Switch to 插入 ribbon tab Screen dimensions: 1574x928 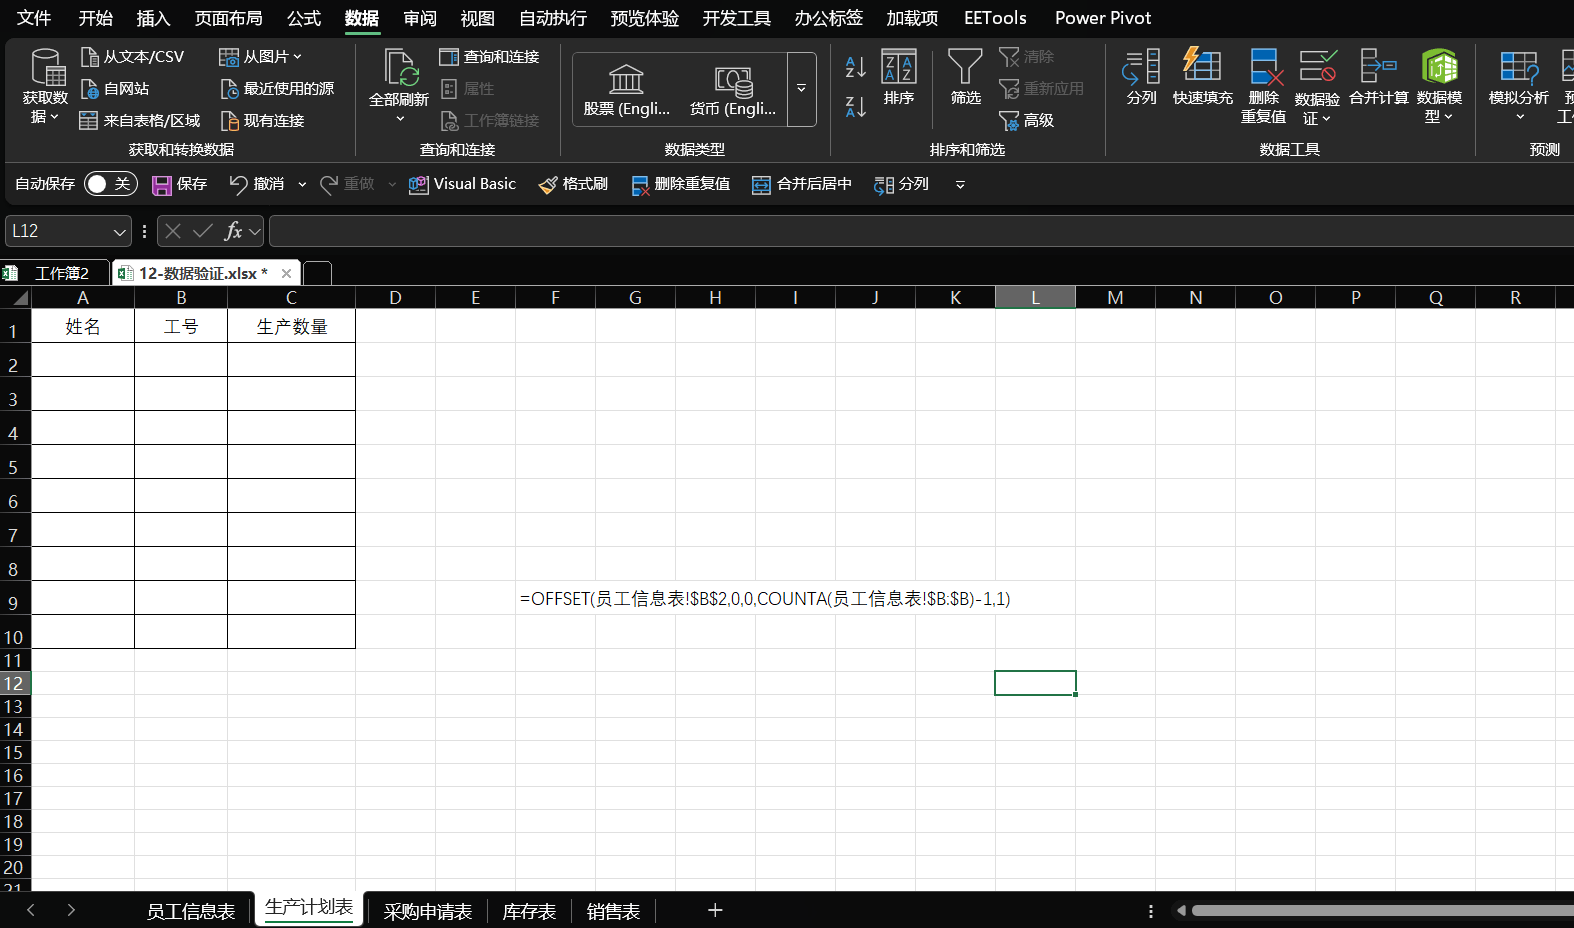click(153, 18)
